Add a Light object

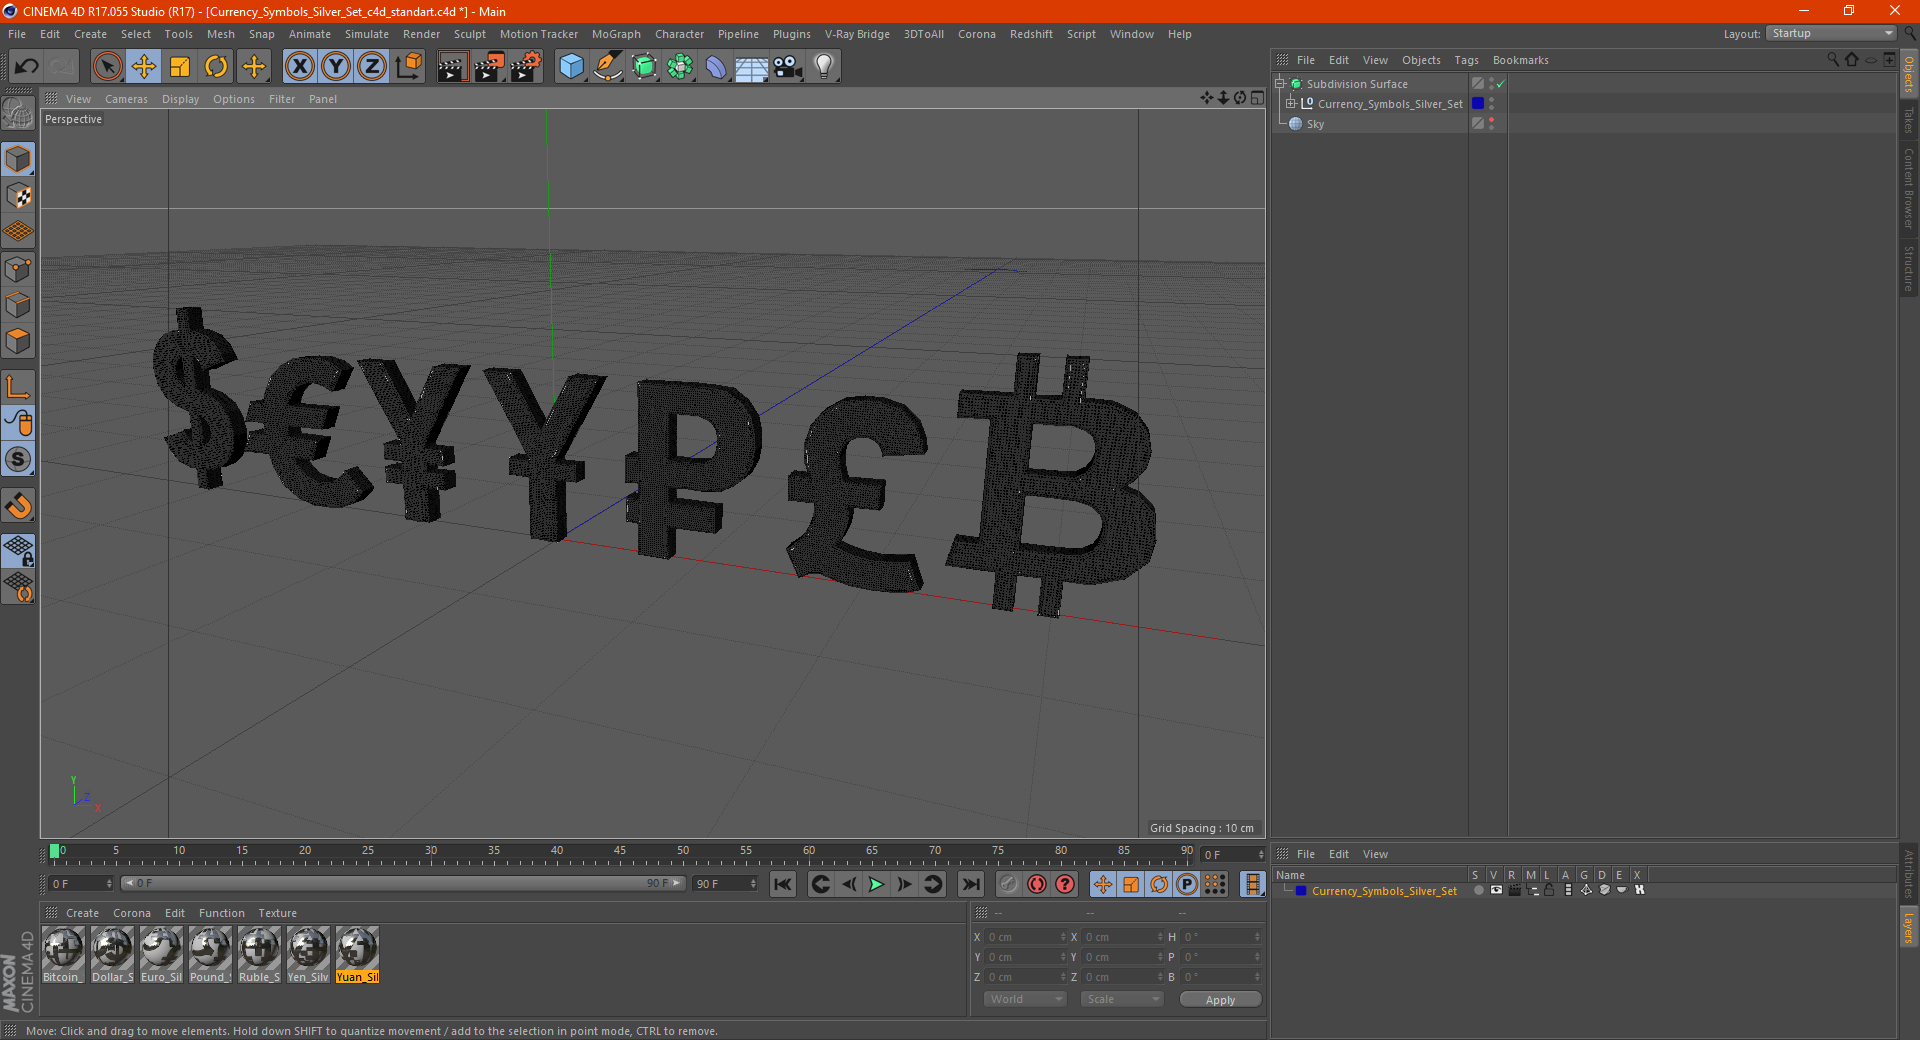[824, 67]
